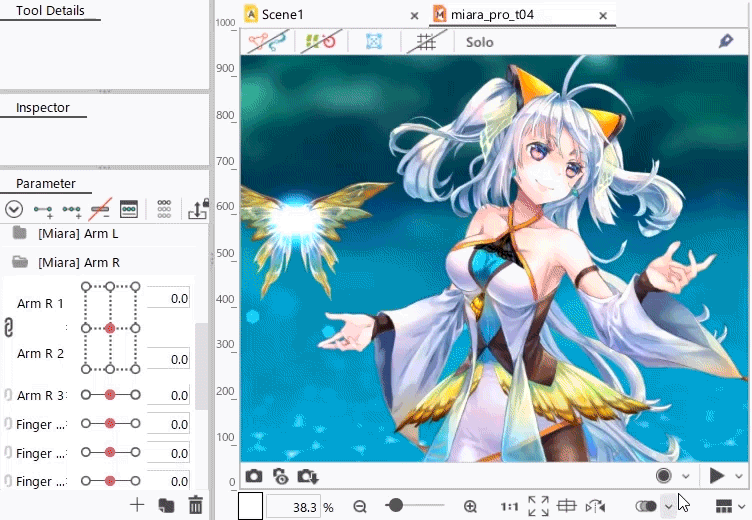Open the dropdown beside the layout grid icon
Screen dimensions: 752x520
pos(741,507)
